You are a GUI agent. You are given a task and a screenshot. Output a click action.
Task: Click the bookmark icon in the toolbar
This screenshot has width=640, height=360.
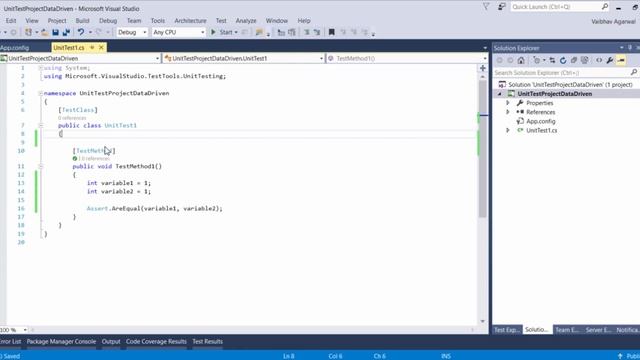point(331,32)
